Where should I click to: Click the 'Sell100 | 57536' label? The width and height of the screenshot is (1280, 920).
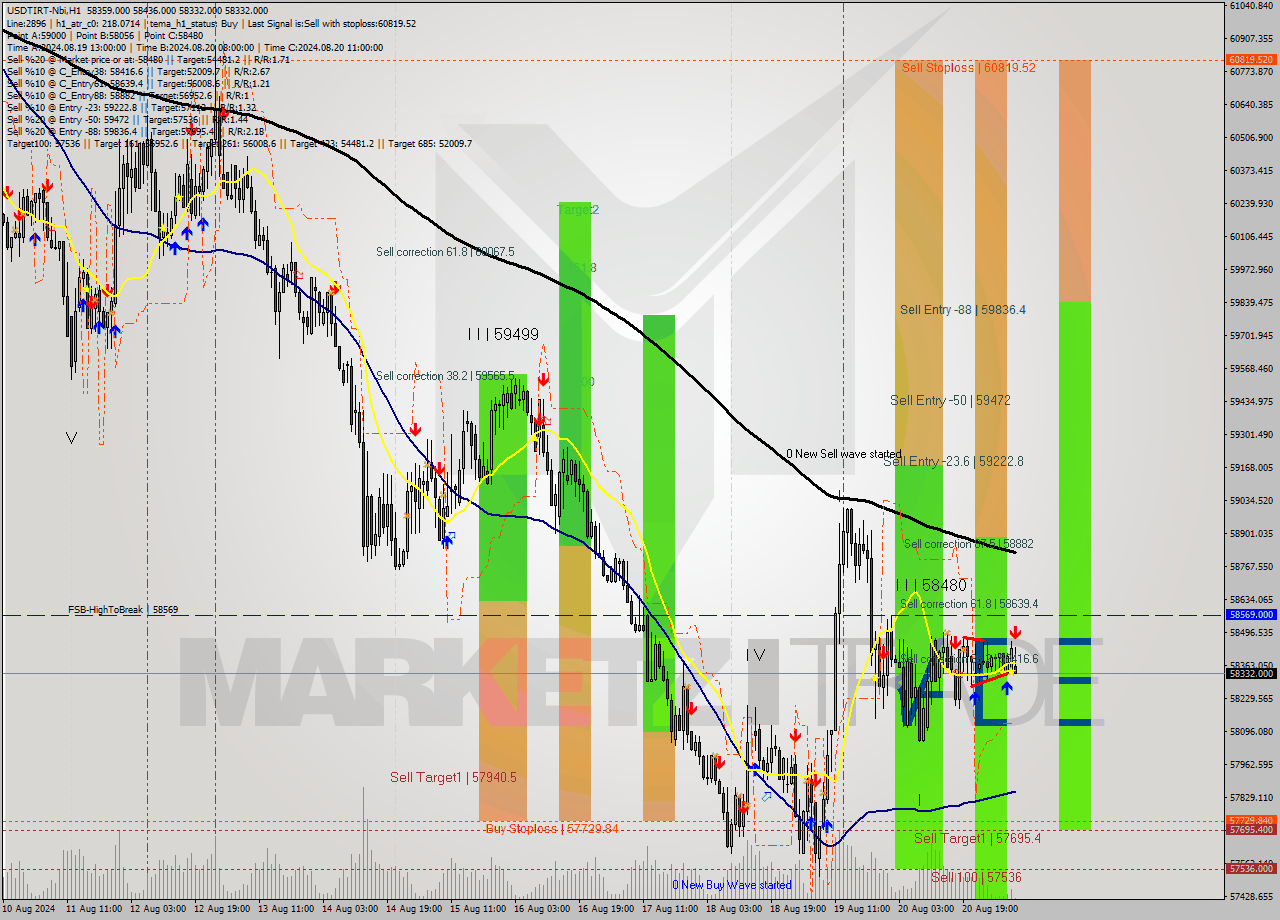(976, 877)
